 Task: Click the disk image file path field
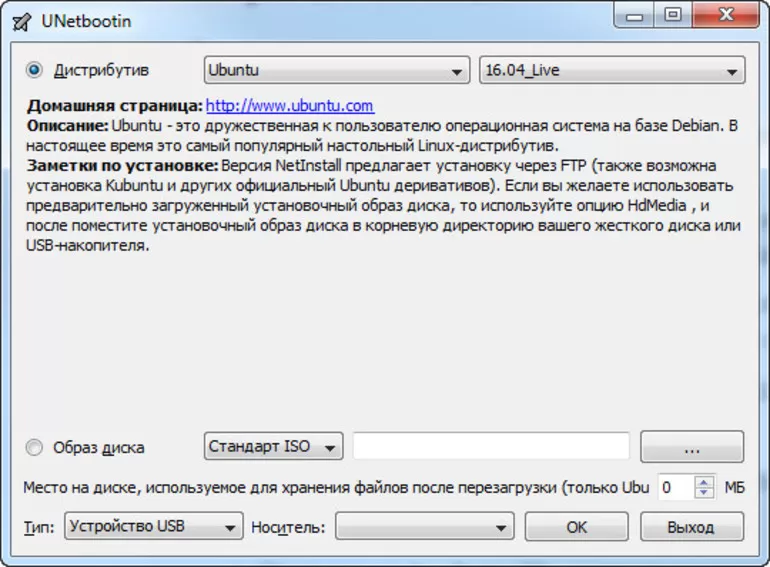491,446
